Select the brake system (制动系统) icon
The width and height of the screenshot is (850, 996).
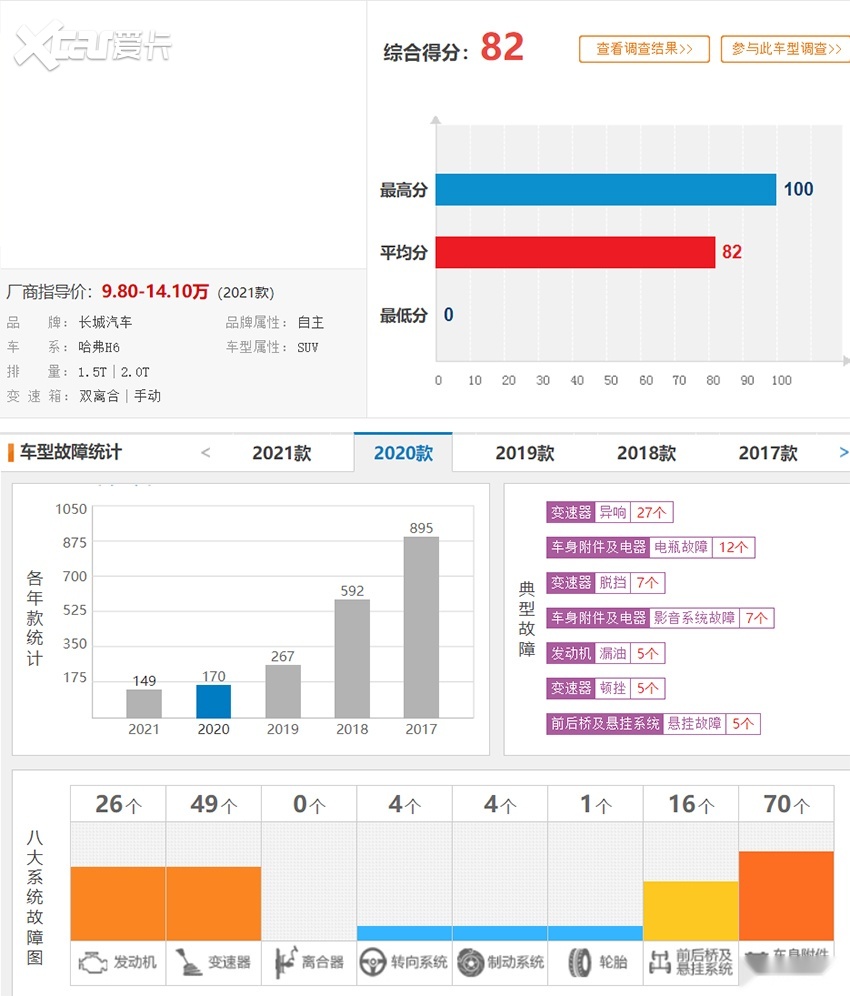[x=470, y=963]
